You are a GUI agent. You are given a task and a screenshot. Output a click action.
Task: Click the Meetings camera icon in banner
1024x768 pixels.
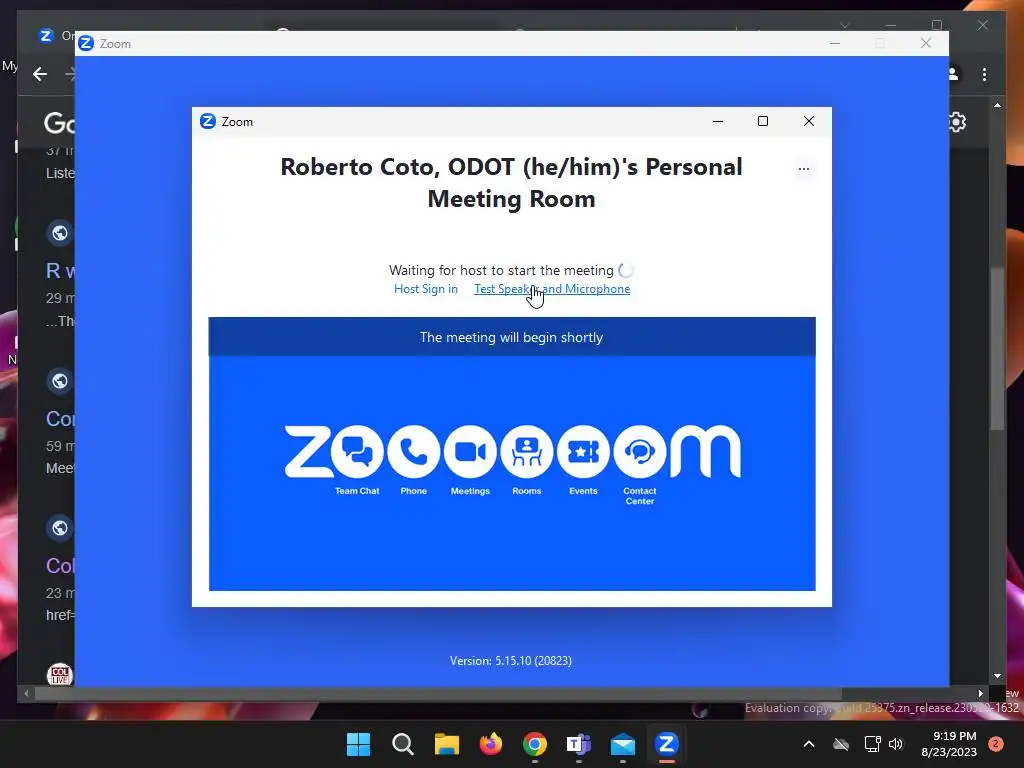tap(470, 451)
